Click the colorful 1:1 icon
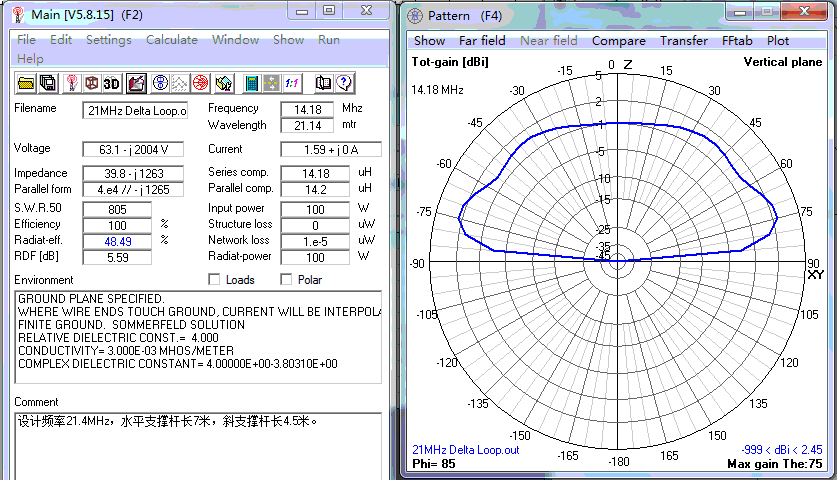Viewport: 837px width, 480px height. click(291, 83)
